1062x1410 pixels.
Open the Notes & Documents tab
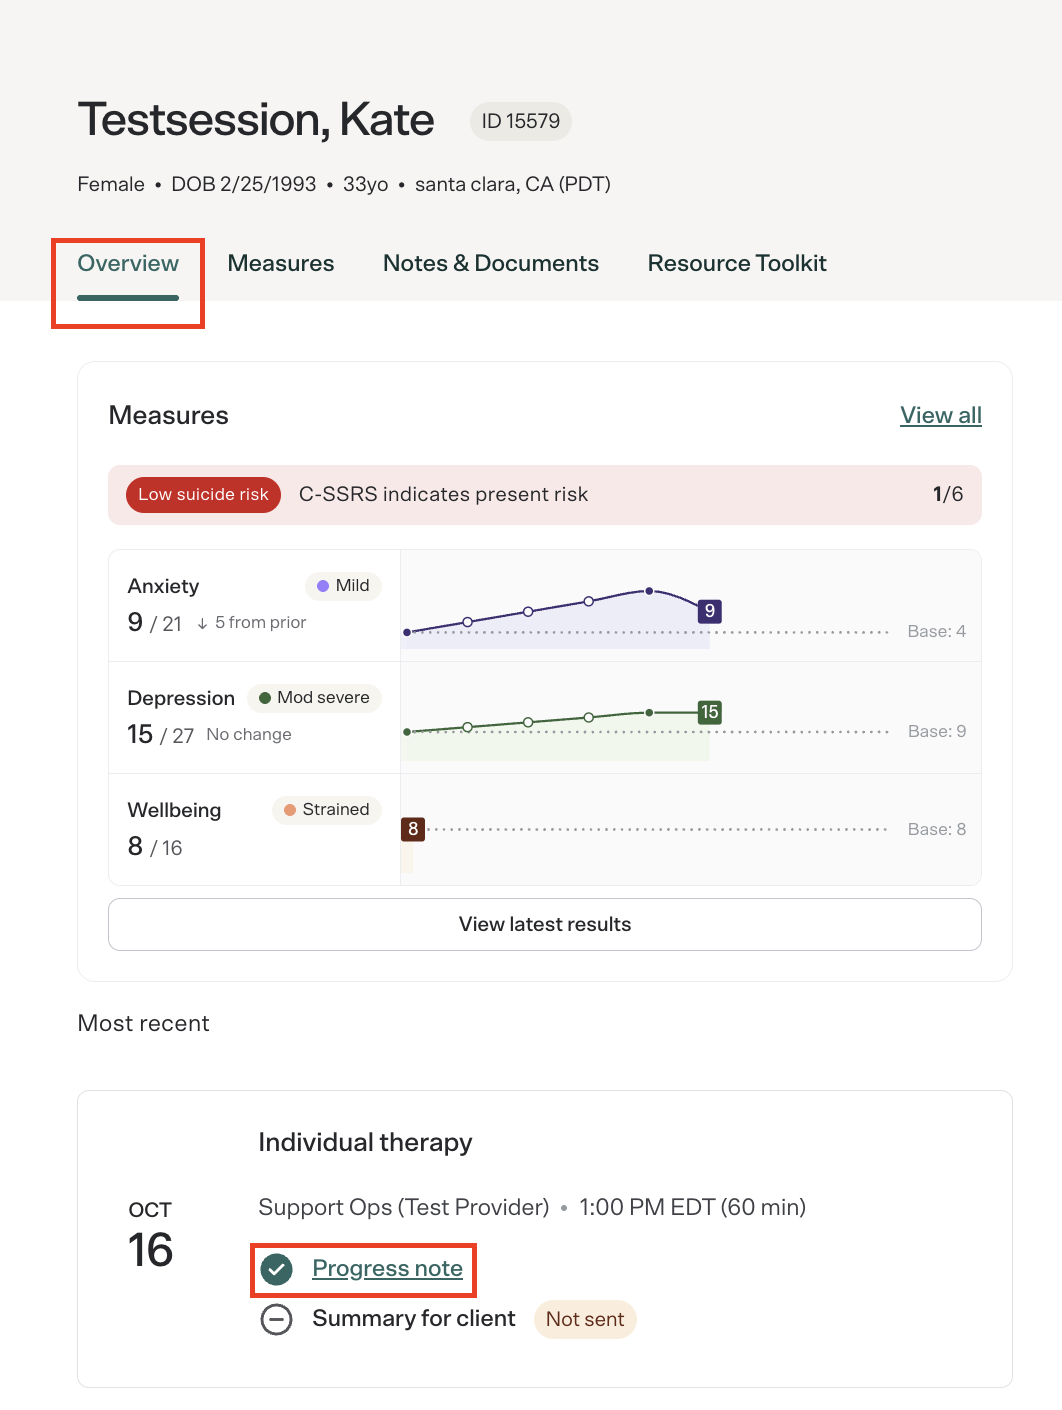point(491,264)
